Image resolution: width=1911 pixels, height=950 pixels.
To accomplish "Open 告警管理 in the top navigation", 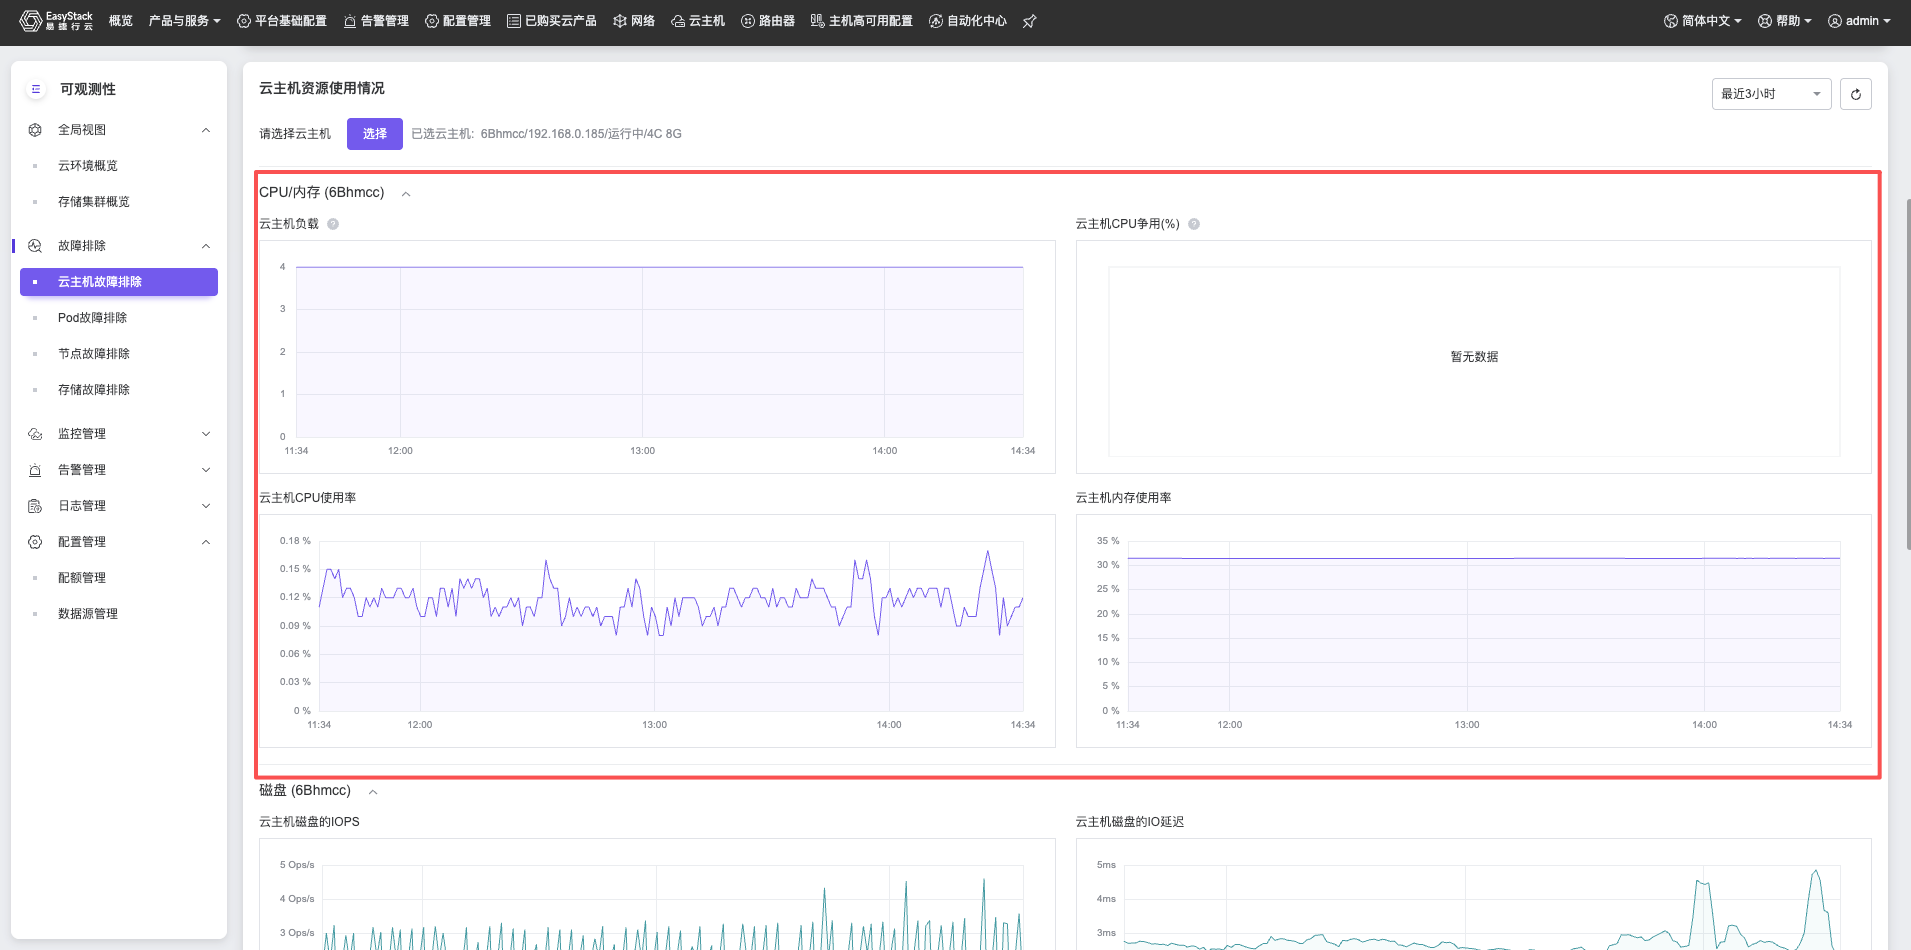I will point(376,21).
